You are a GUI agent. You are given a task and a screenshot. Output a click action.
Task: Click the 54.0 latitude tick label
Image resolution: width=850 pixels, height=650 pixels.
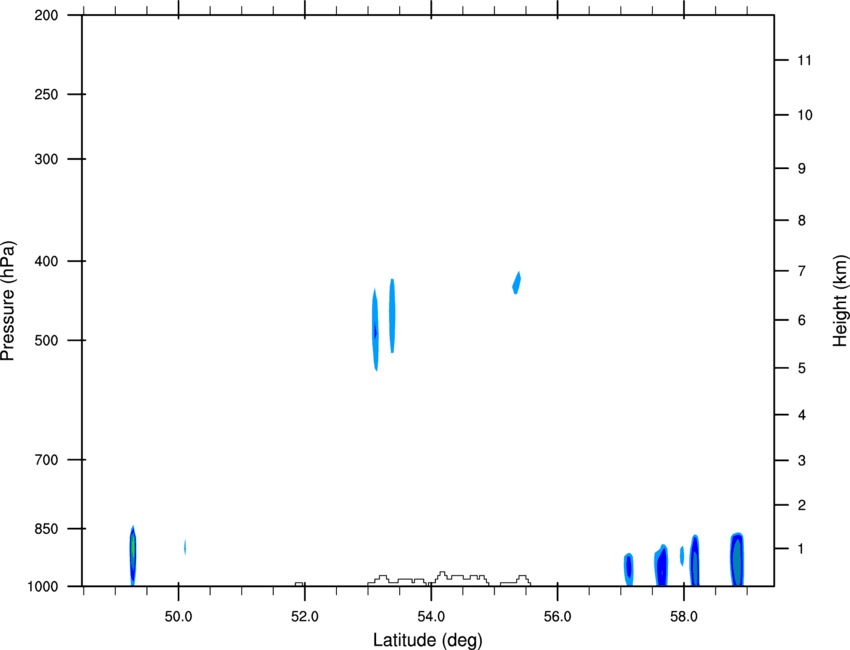tap(431, 617)
